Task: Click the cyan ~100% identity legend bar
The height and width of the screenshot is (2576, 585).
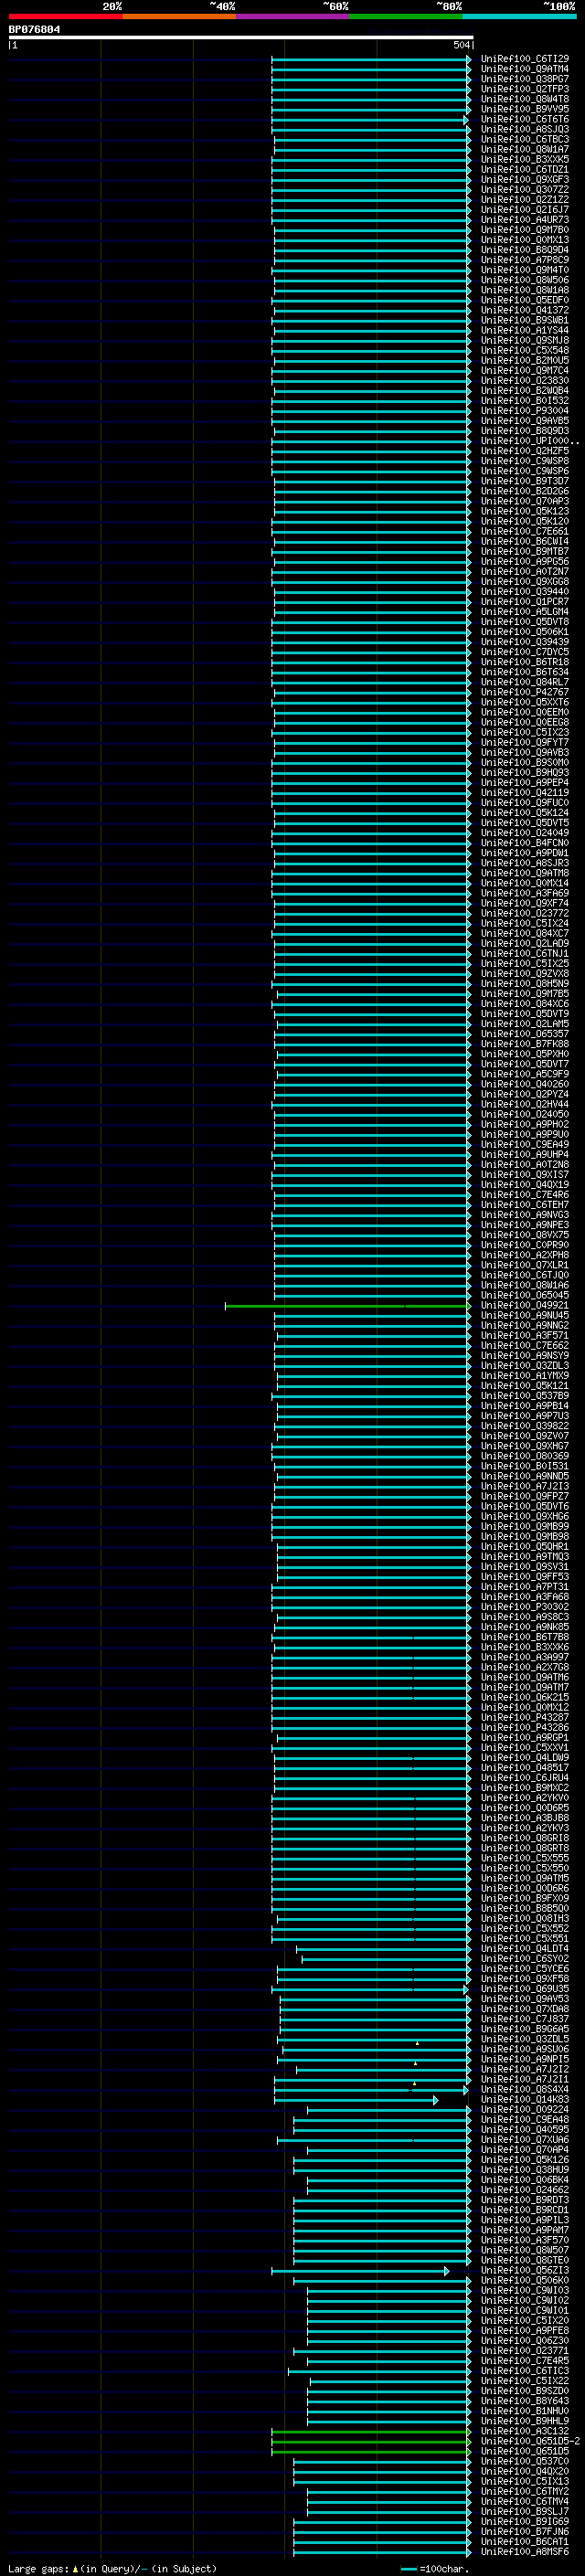Action: click(519, 16)
